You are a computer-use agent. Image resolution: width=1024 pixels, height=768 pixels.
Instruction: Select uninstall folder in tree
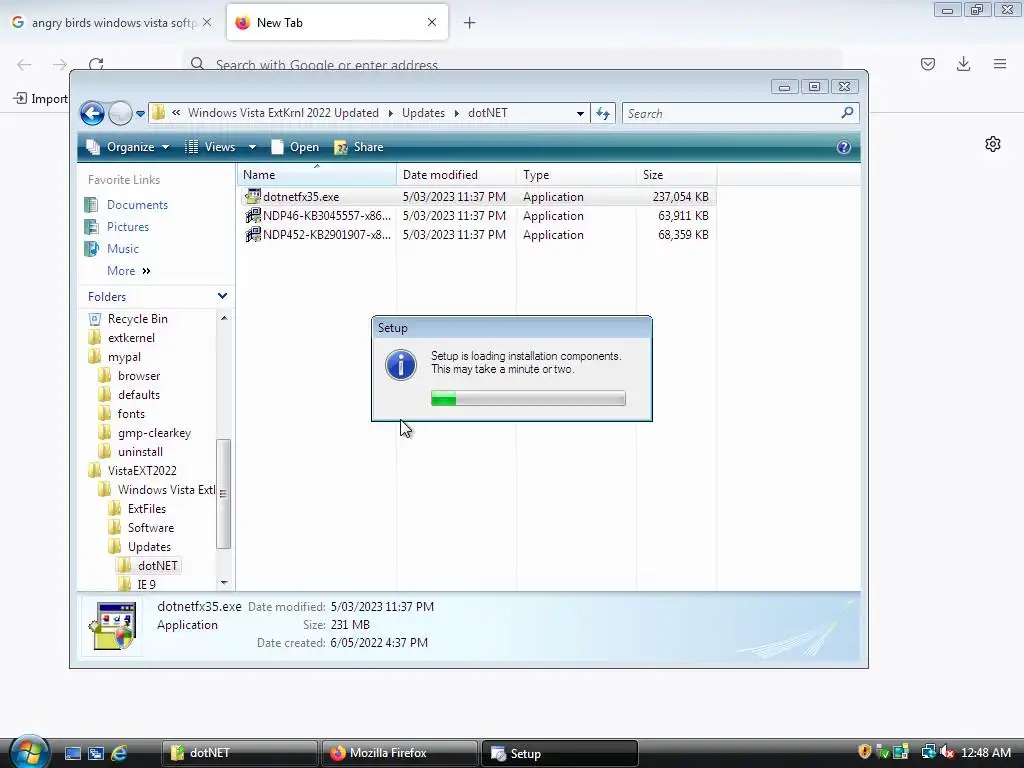pyautogui.click(x=140, y=452)
